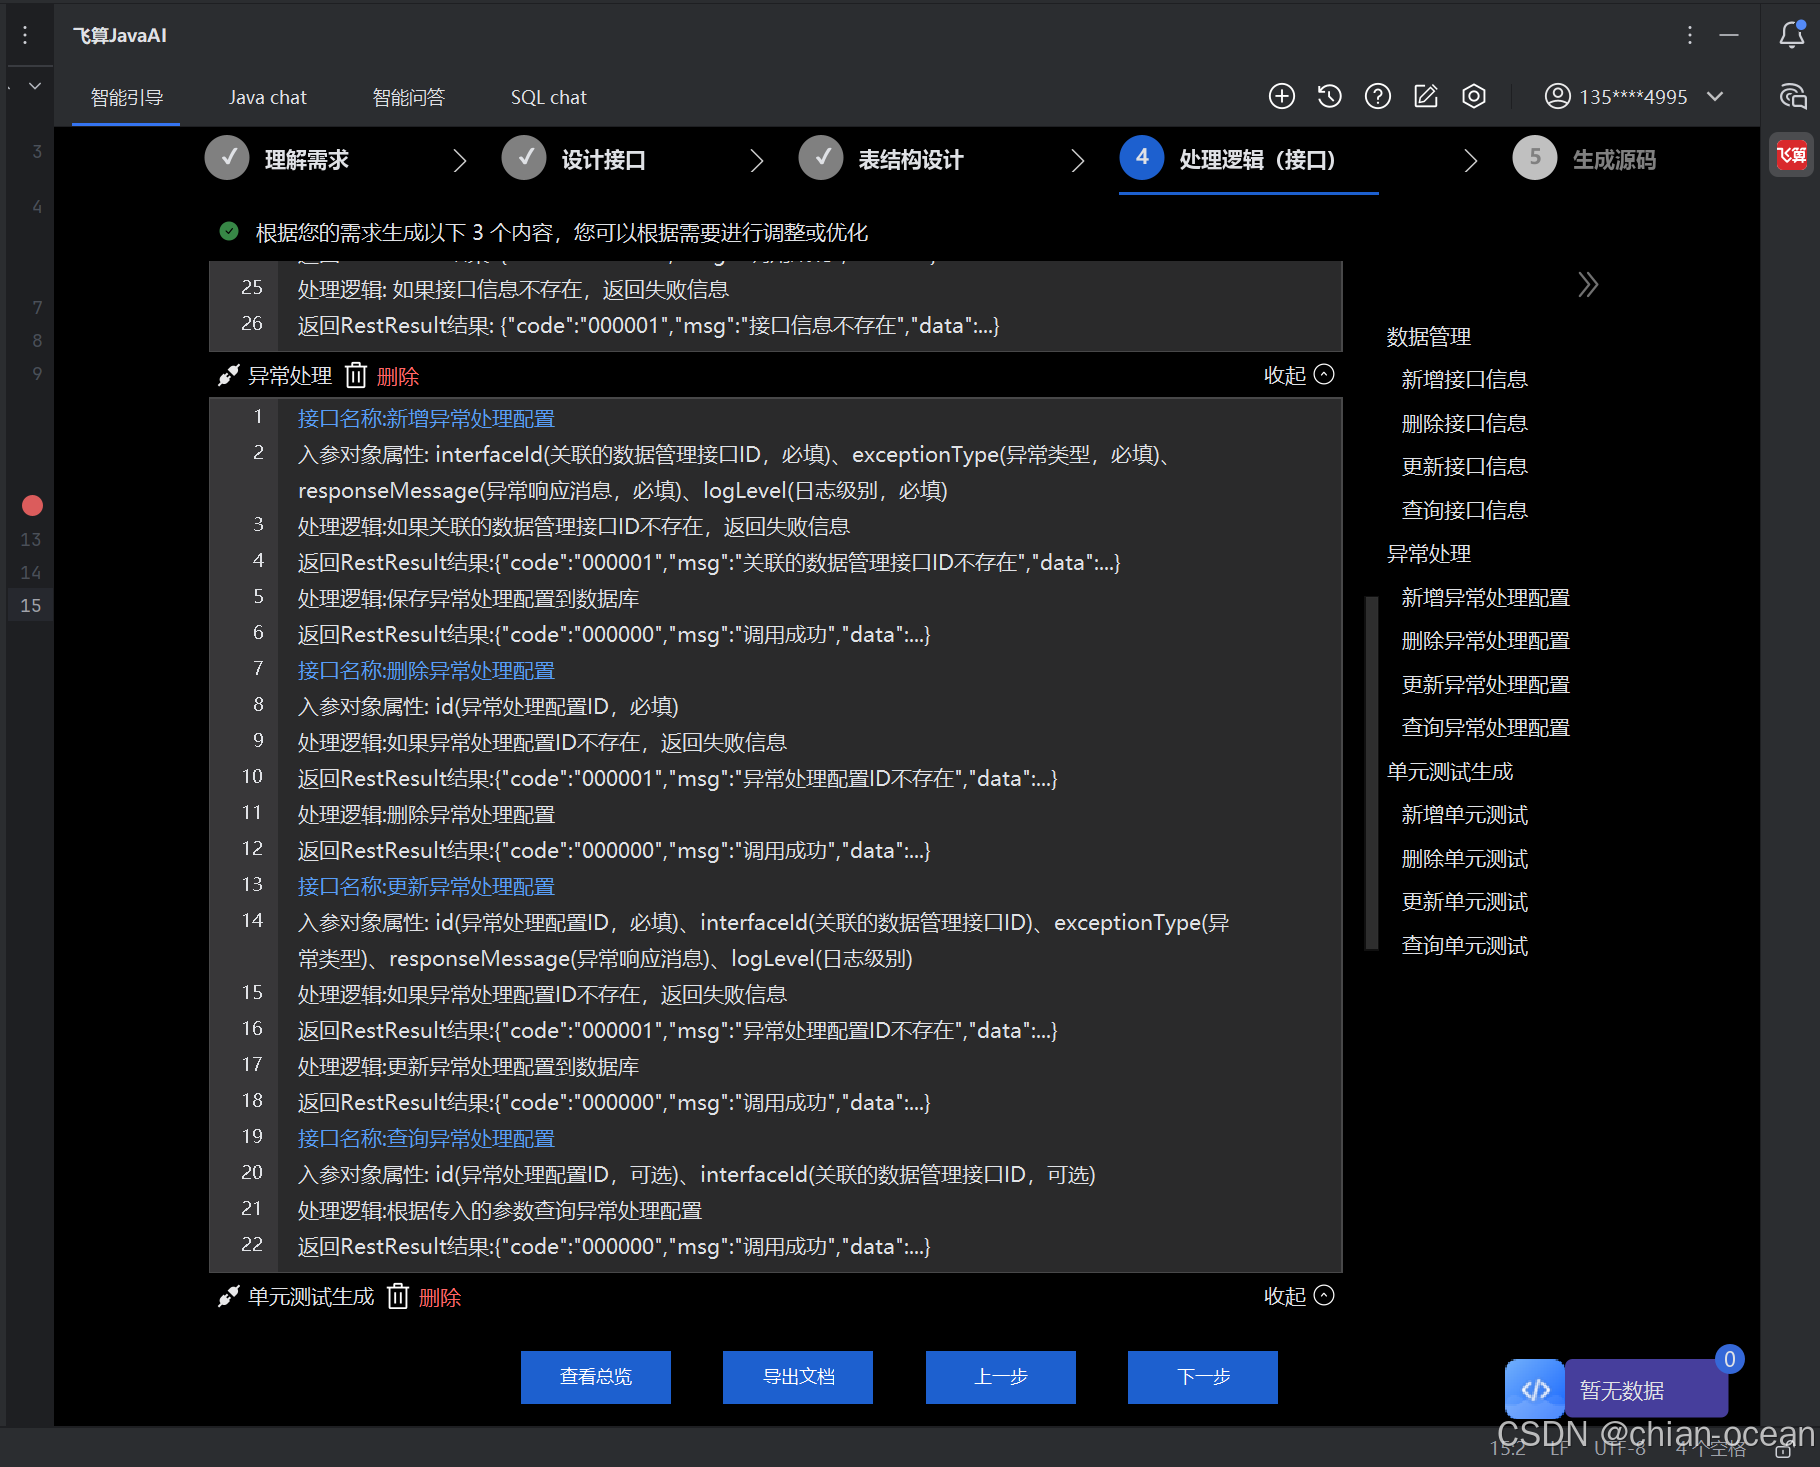Image resolution: width=1820 pixels, height=1467 pixels.
Task: Click line 处理逻辑:根据传入的参数查询异常处理配置
Action: tap(500, 1210)
